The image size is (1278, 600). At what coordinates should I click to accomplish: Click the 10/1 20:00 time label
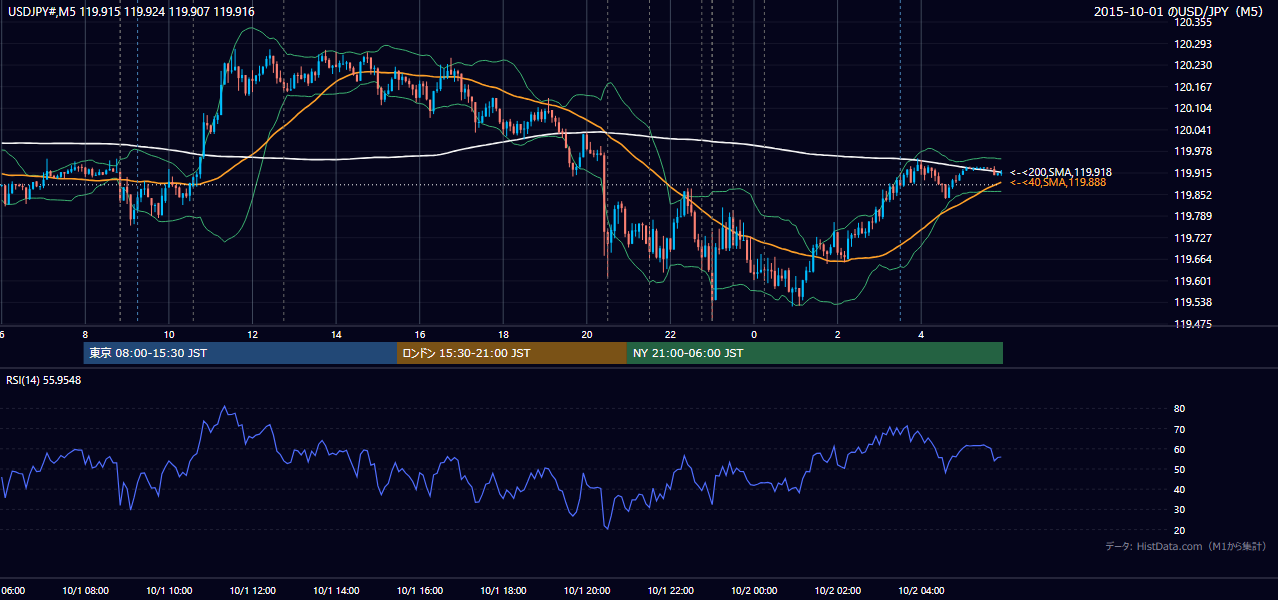tap(586, 591)
